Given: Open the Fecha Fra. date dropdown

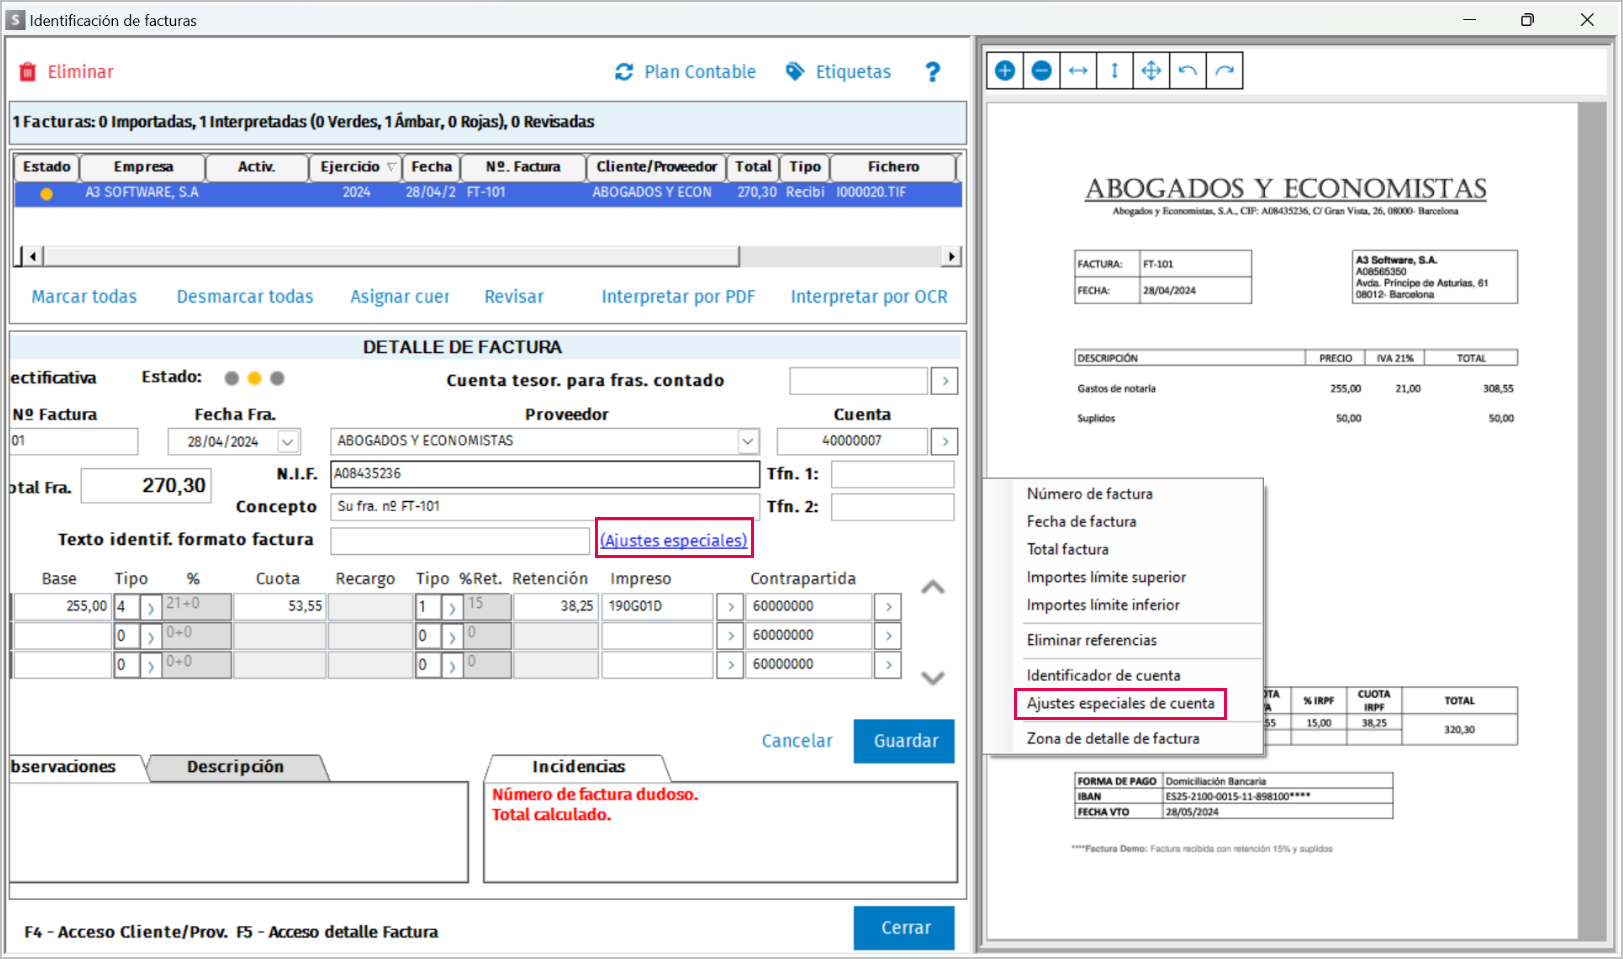Looking at the screenshot, I should [x=287, y=442].
